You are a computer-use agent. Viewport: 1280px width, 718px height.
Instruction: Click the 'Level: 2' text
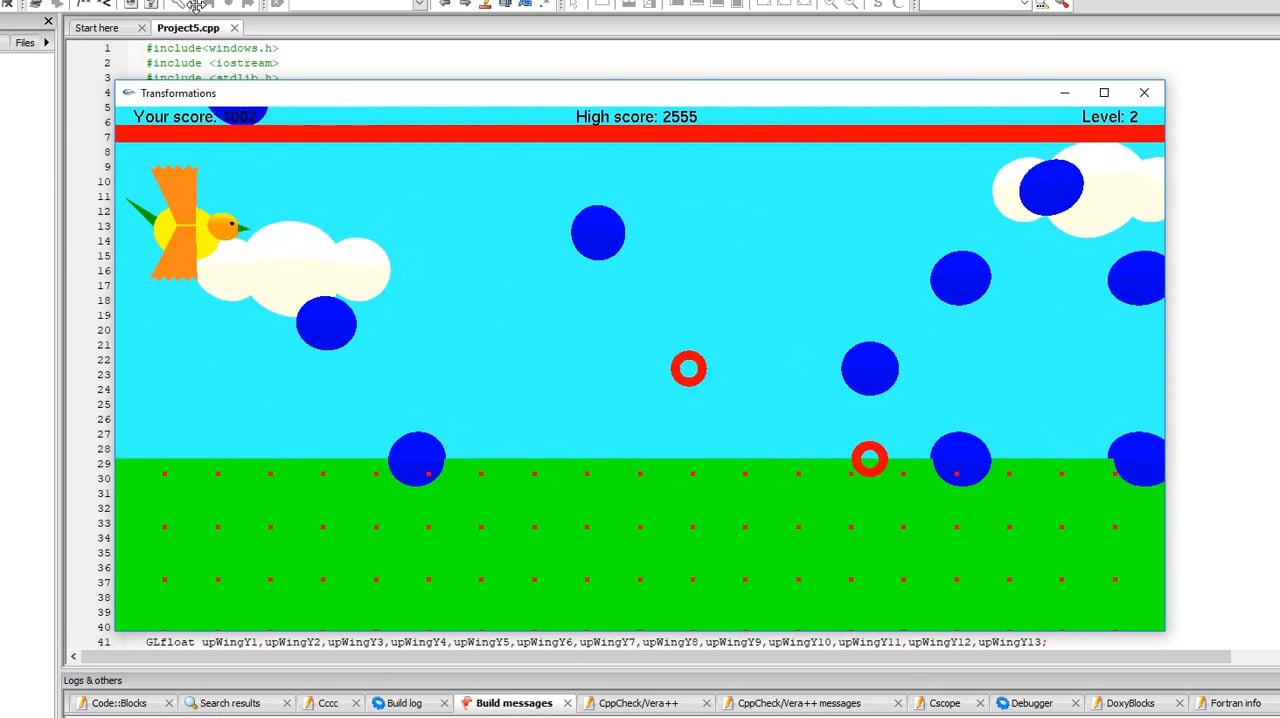click(x=1110, y=117)
